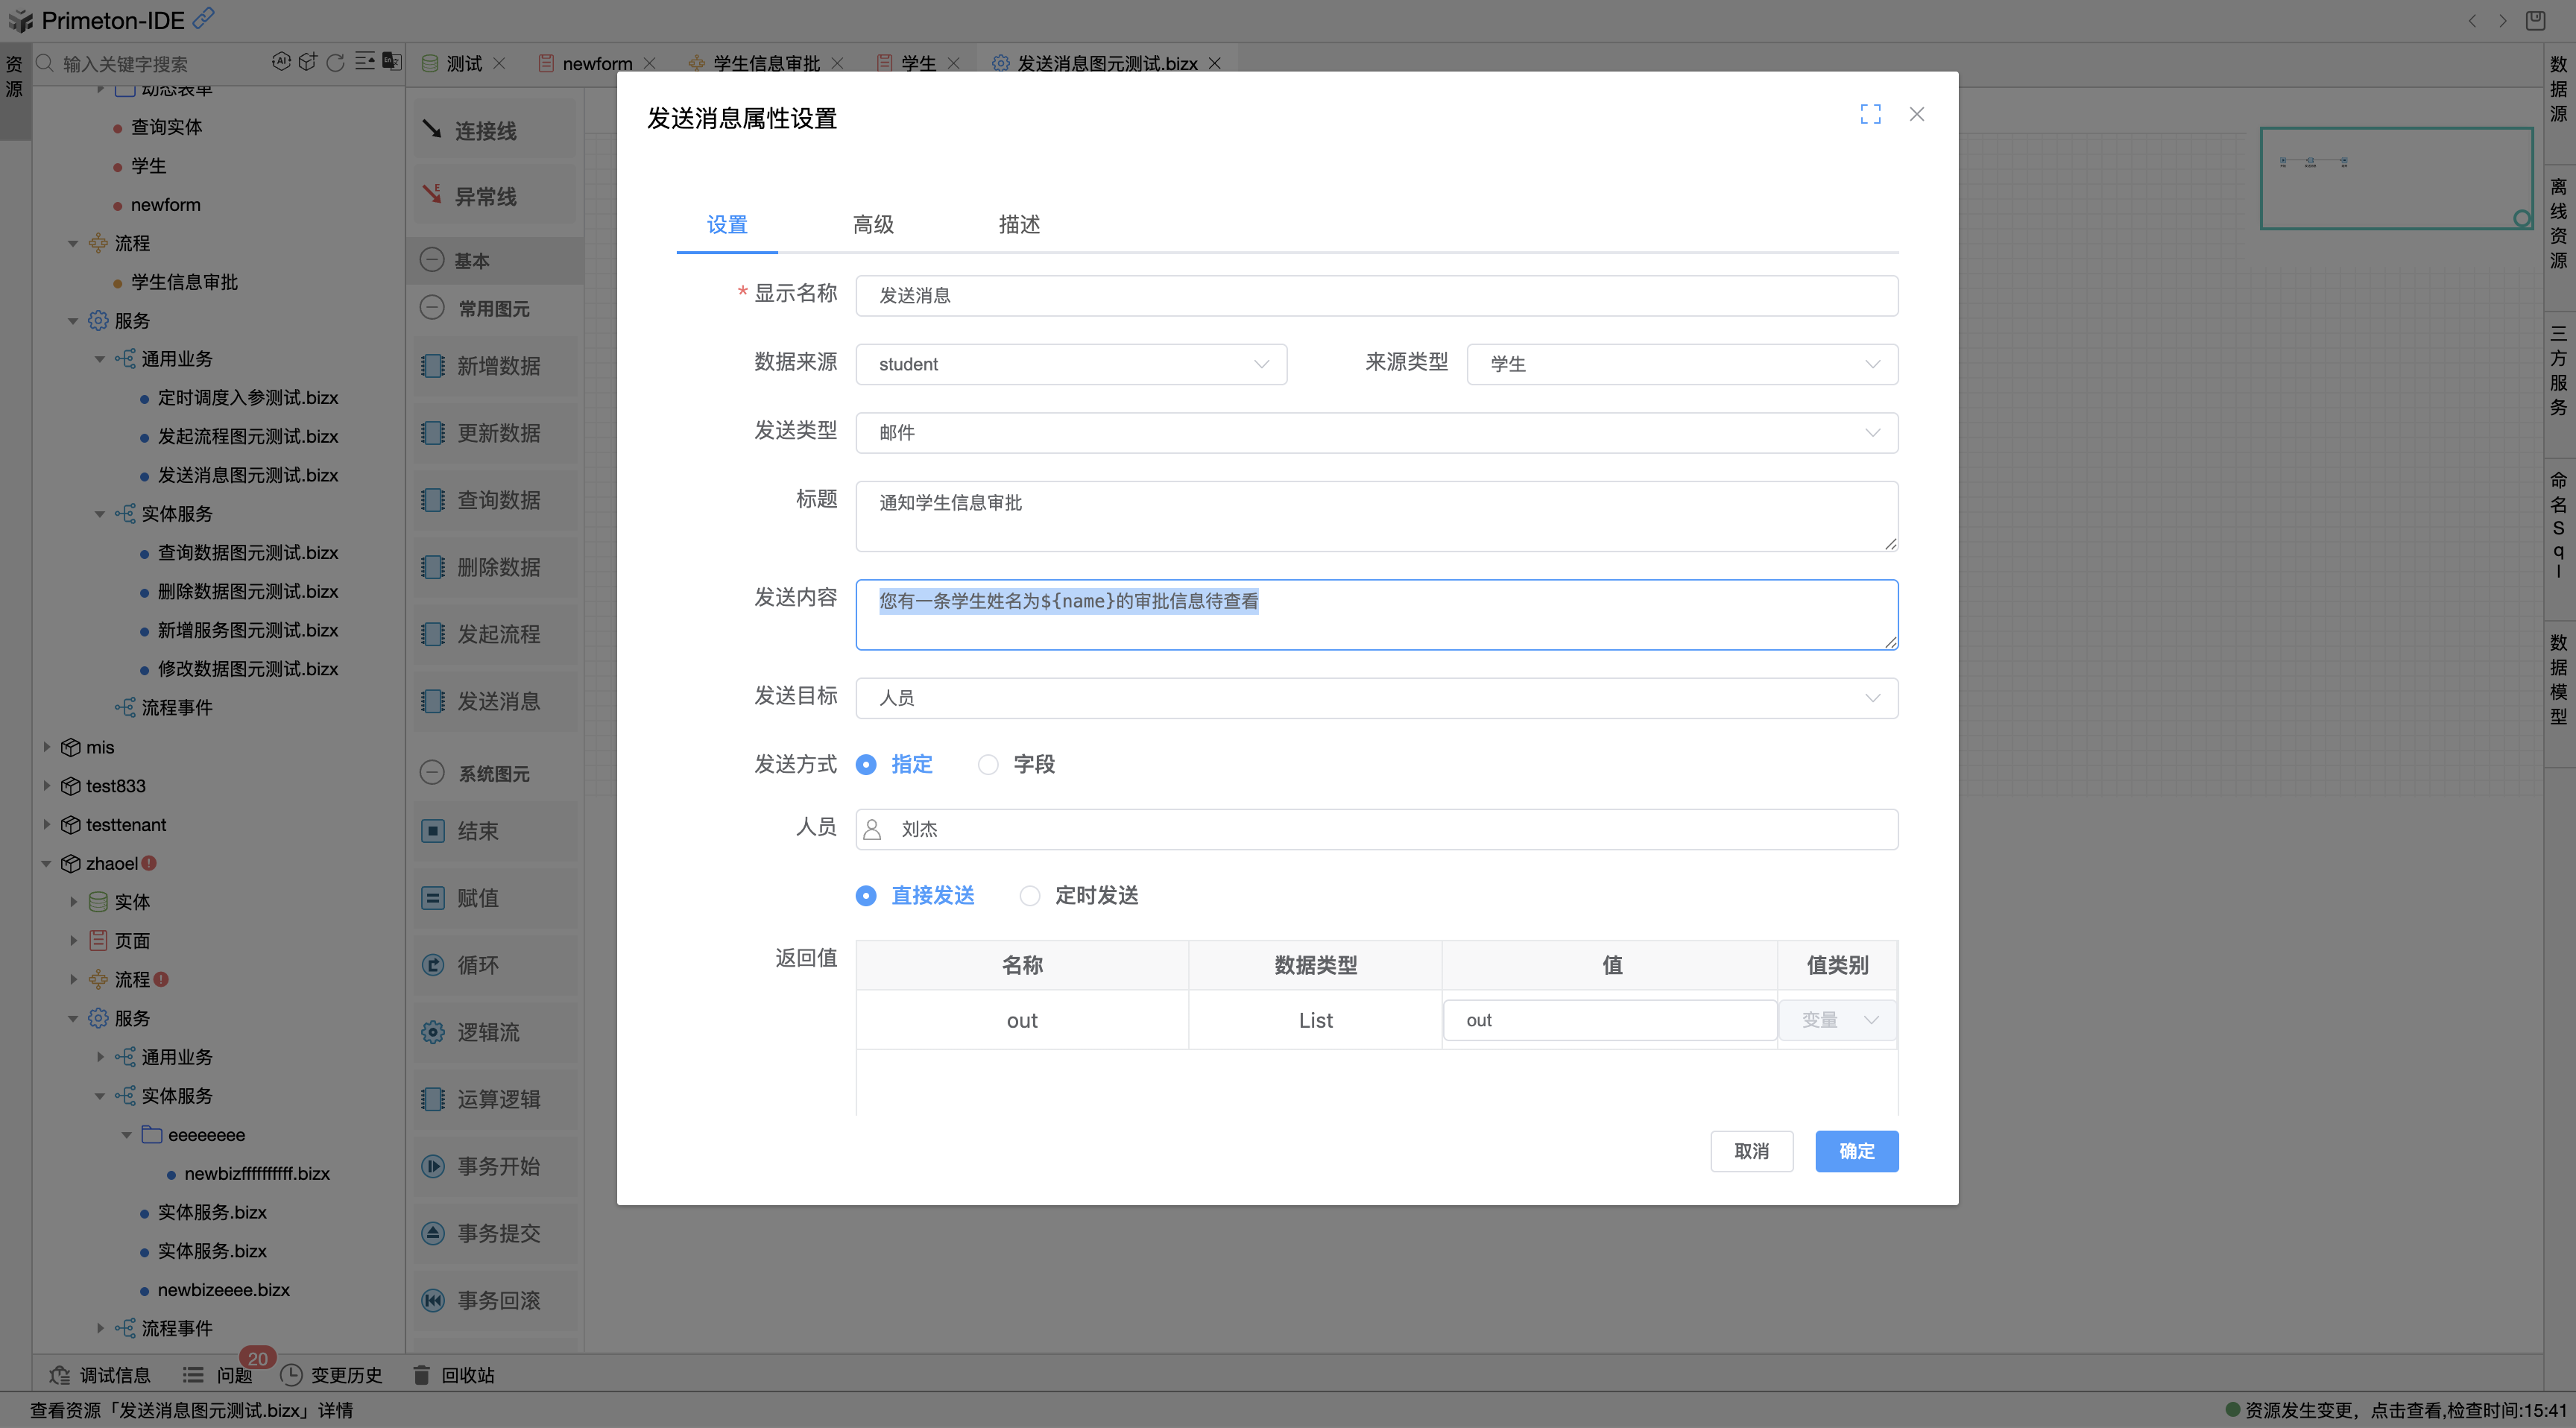
Task: Click the AI assistant icon in the toolbar
Action: point(282,62)
